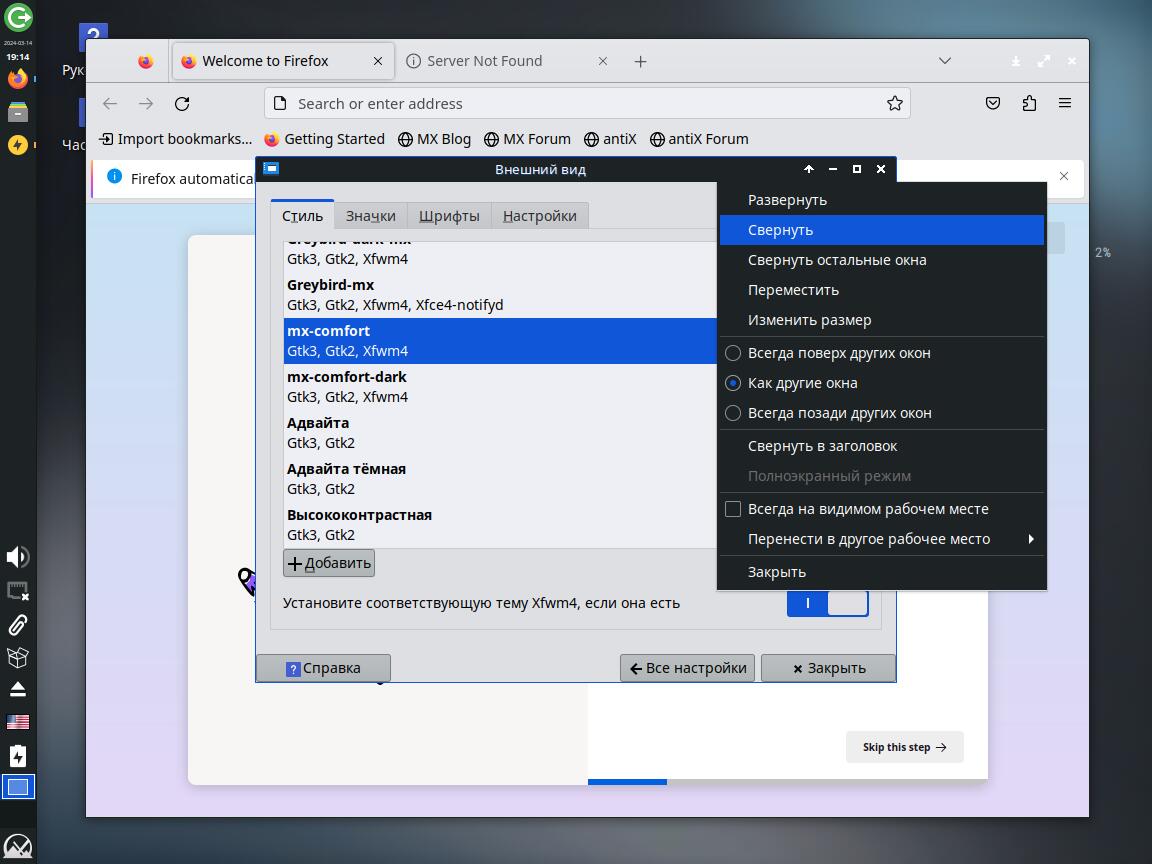Switch to Server Not Found tab

point(507,61)
